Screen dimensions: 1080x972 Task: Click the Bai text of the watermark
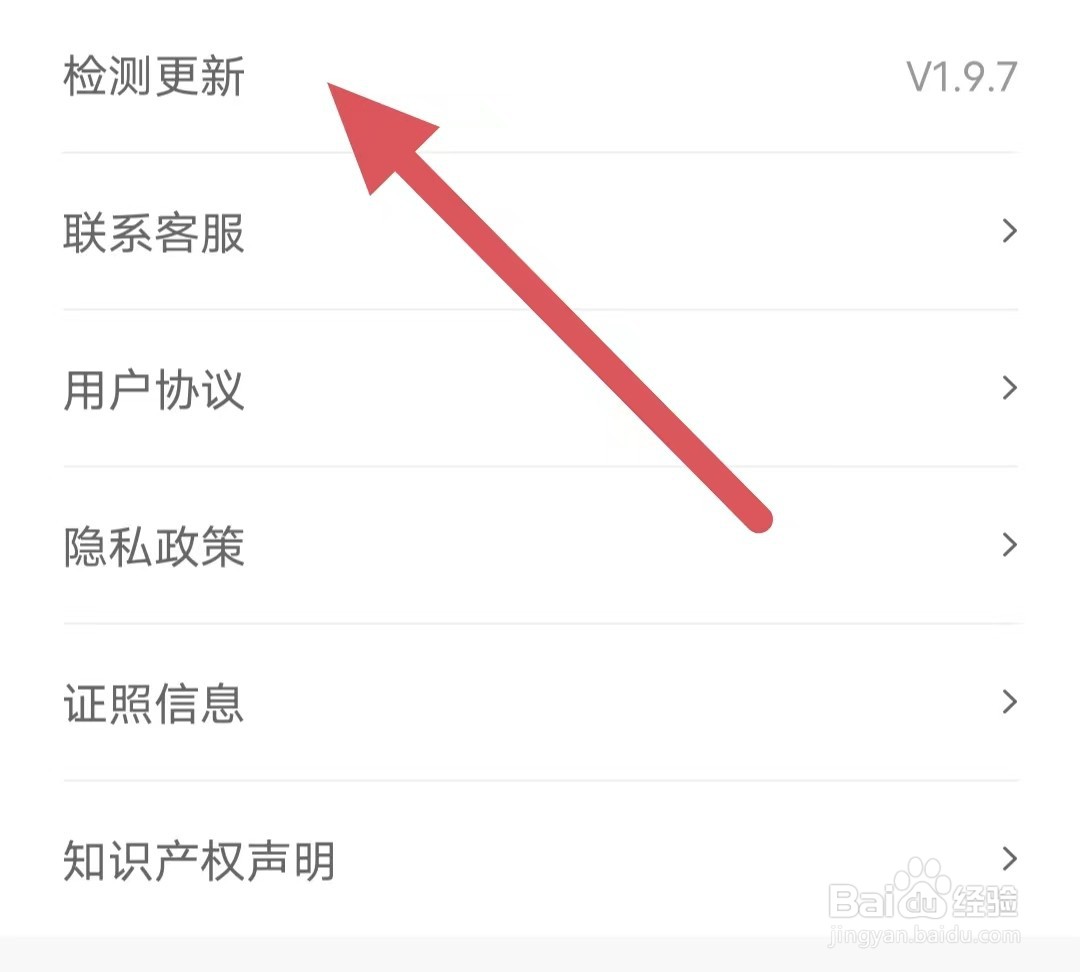862,900
